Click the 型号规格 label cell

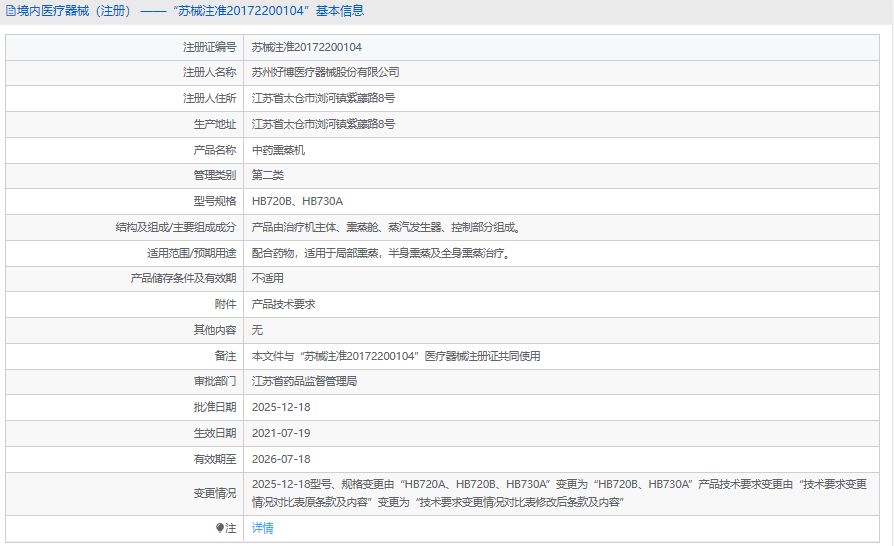(x=124, y=201)
